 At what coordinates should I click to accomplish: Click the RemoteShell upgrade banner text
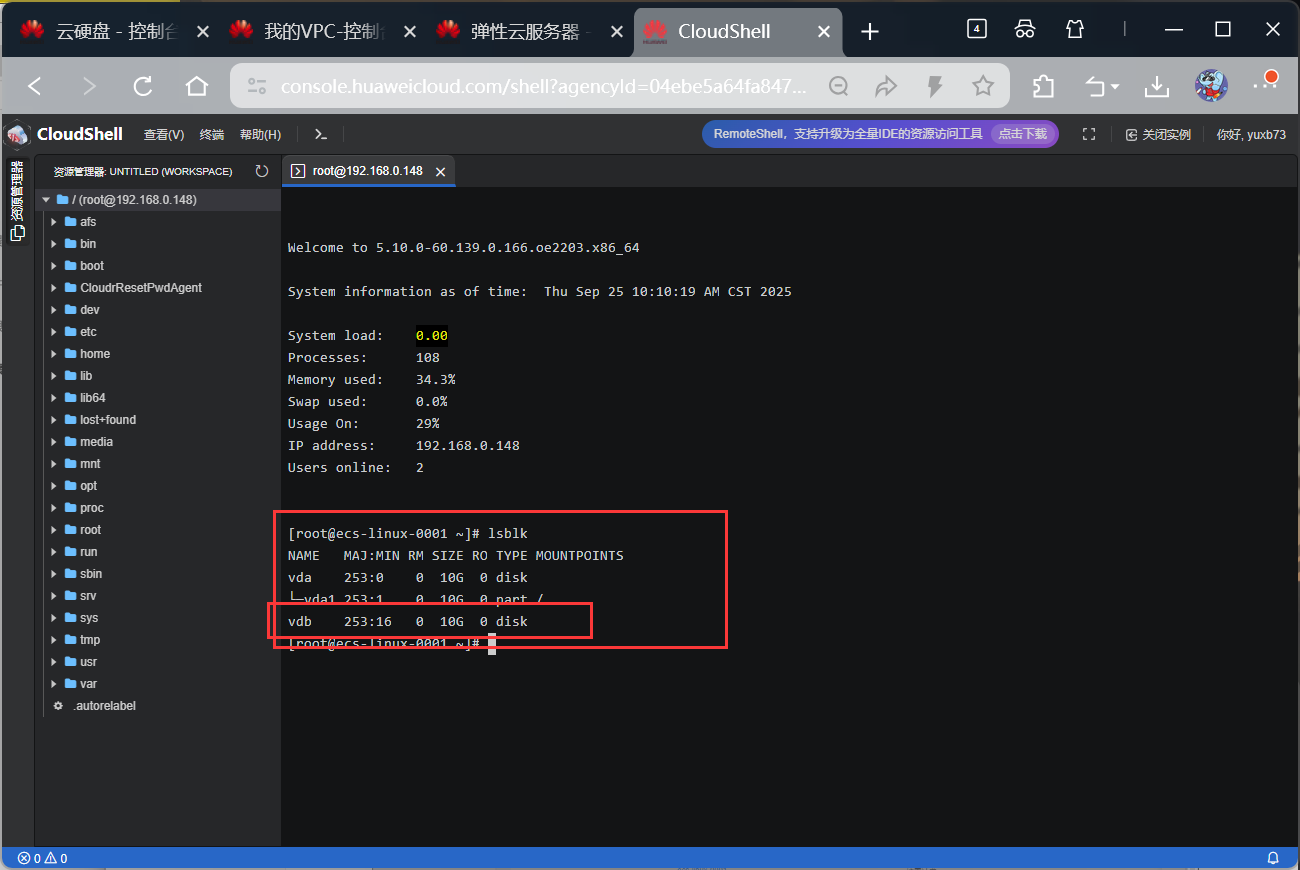coord(848,134)
